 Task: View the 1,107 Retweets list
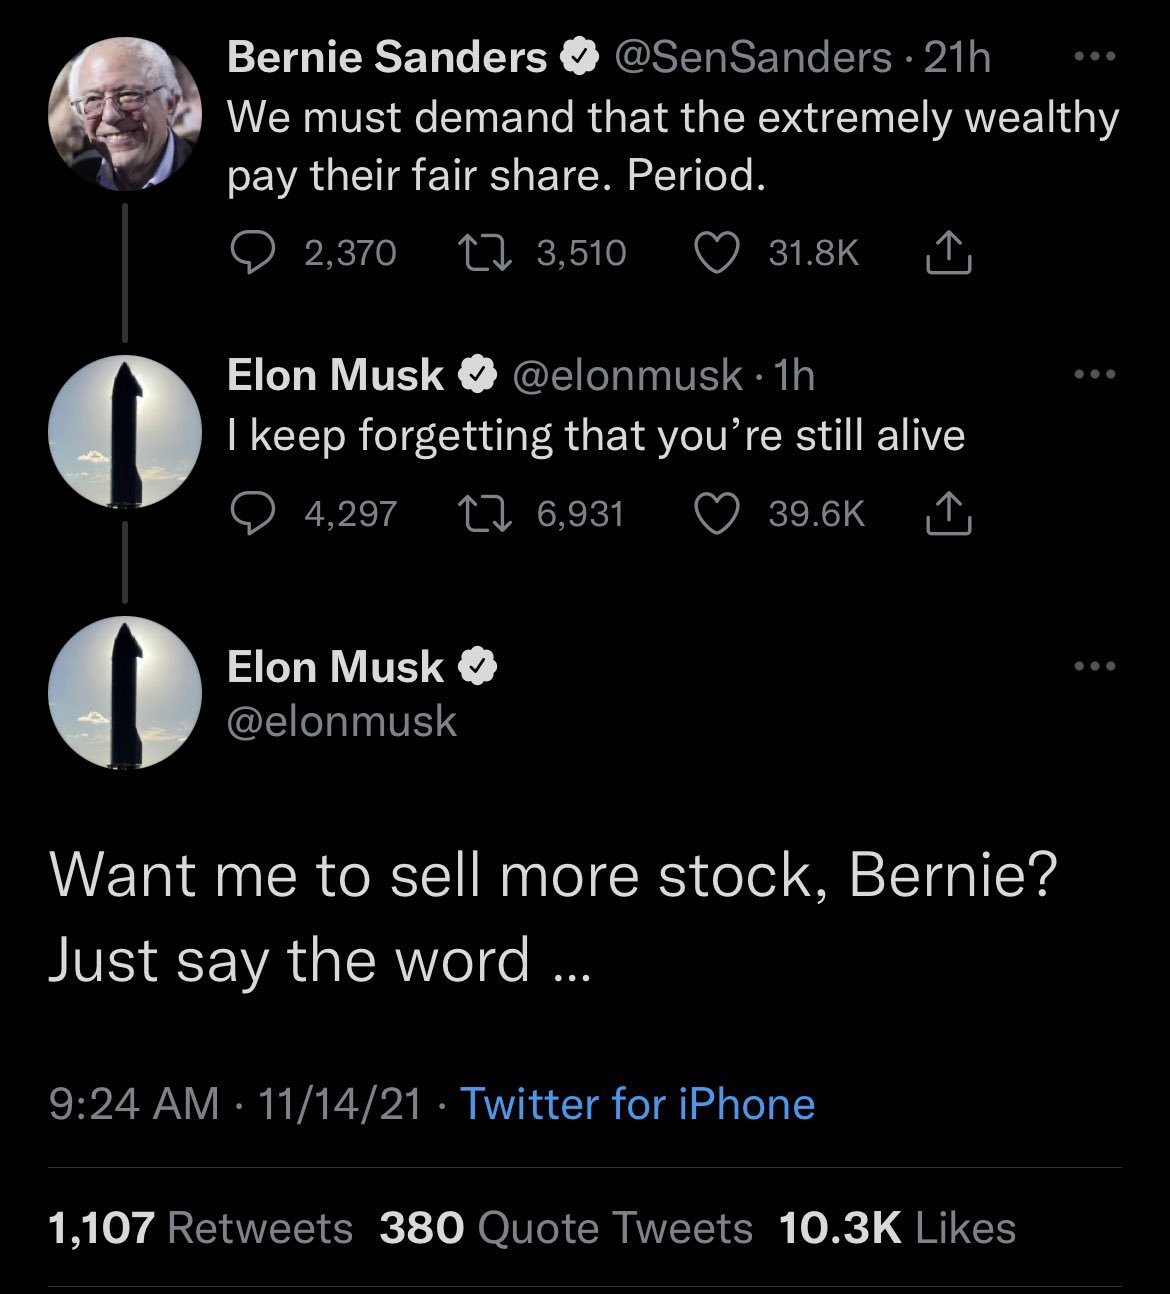pyautogui.click(x=201, y=1228)
